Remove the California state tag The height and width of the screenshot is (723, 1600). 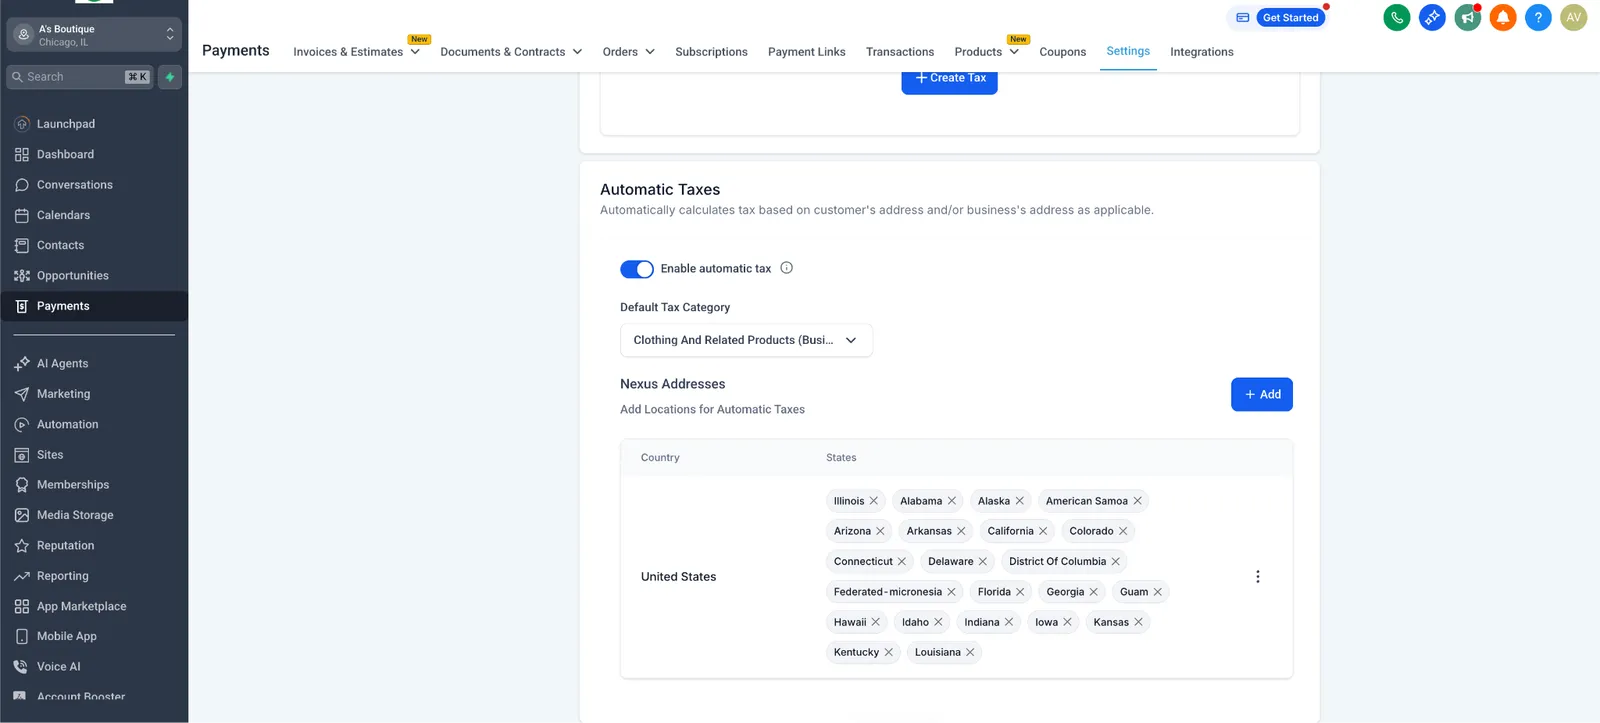[1043, 531]
